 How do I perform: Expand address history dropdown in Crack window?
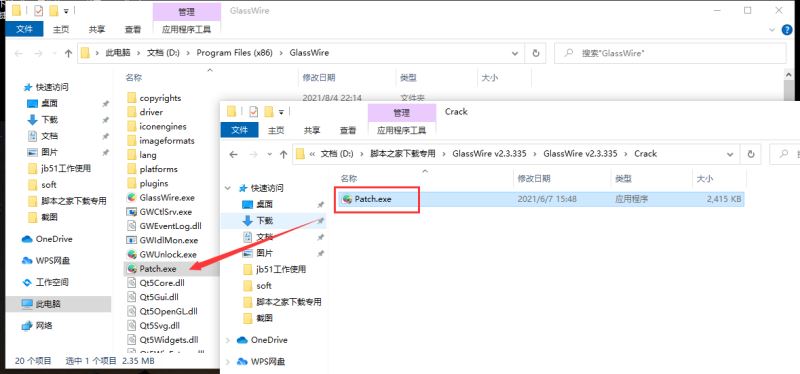(730, 154)
